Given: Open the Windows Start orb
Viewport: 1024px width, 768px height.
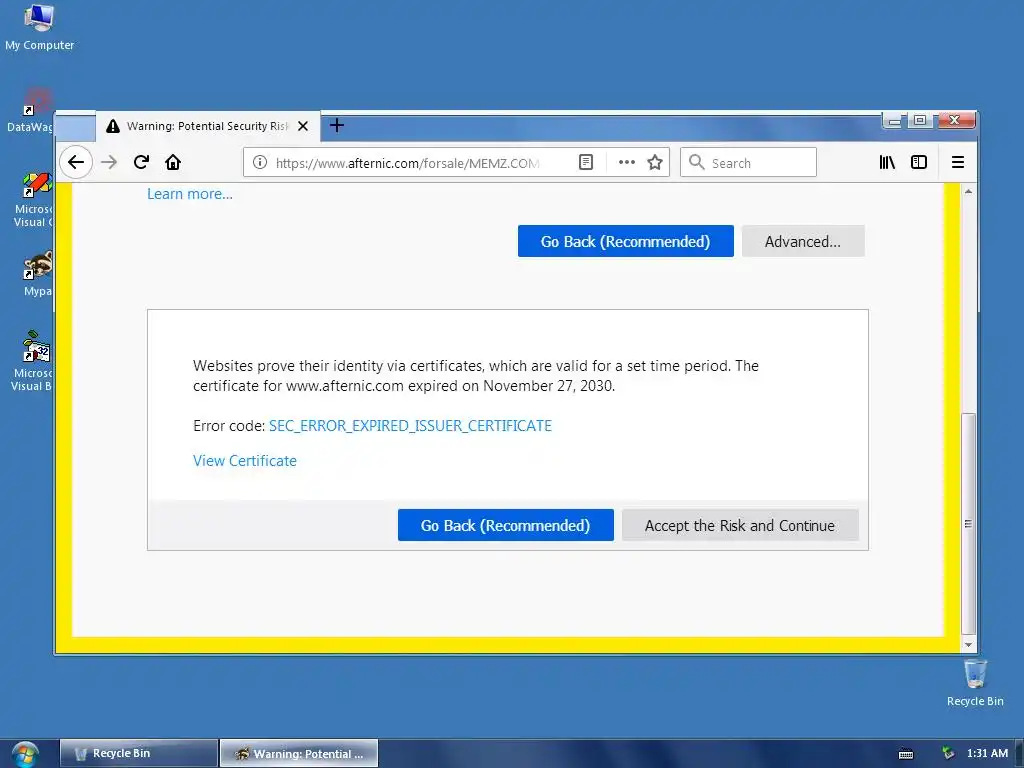Looking at the screenshot, I should [x=25, y=754].
